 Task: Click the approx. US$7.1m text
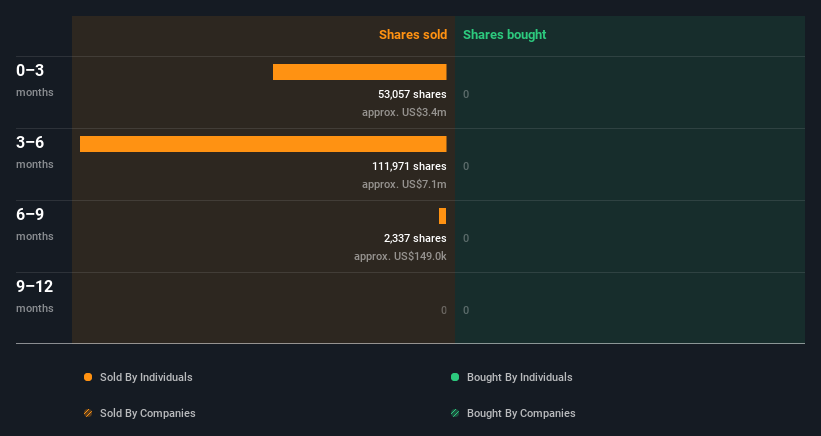(404, 184)
